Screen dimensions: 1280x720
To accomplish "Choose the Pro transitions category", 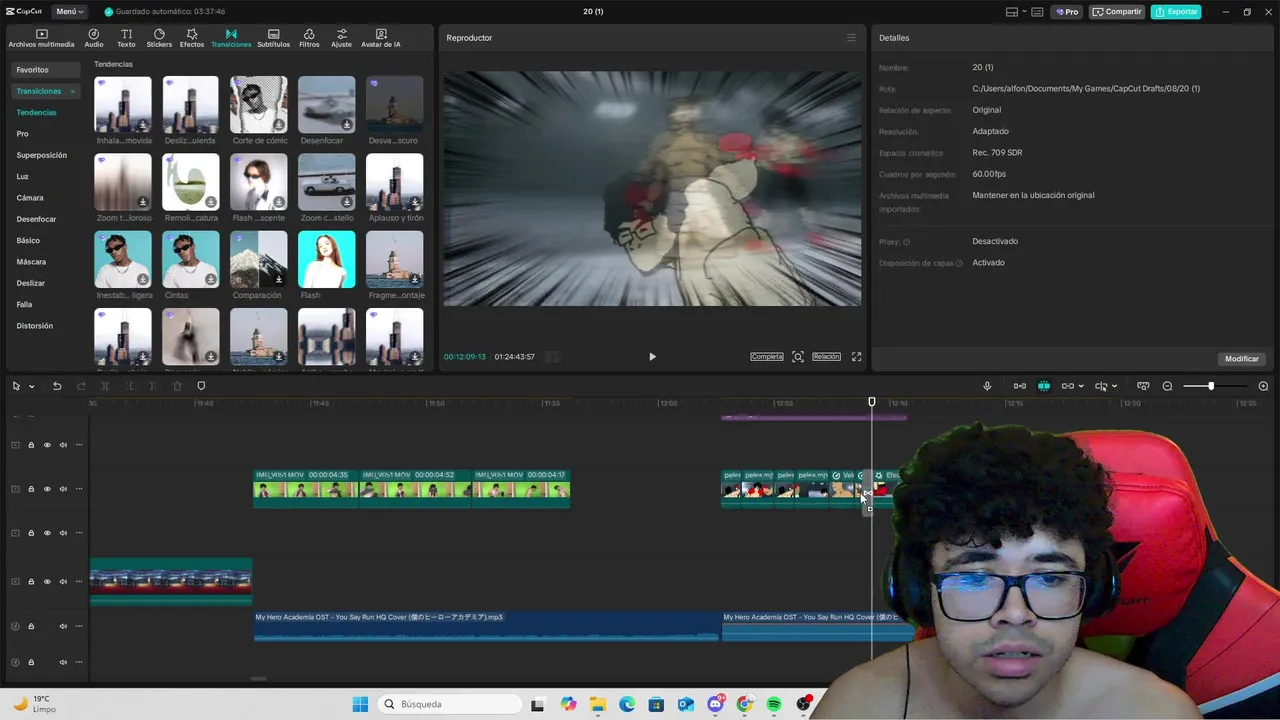I will pos(22,134).
